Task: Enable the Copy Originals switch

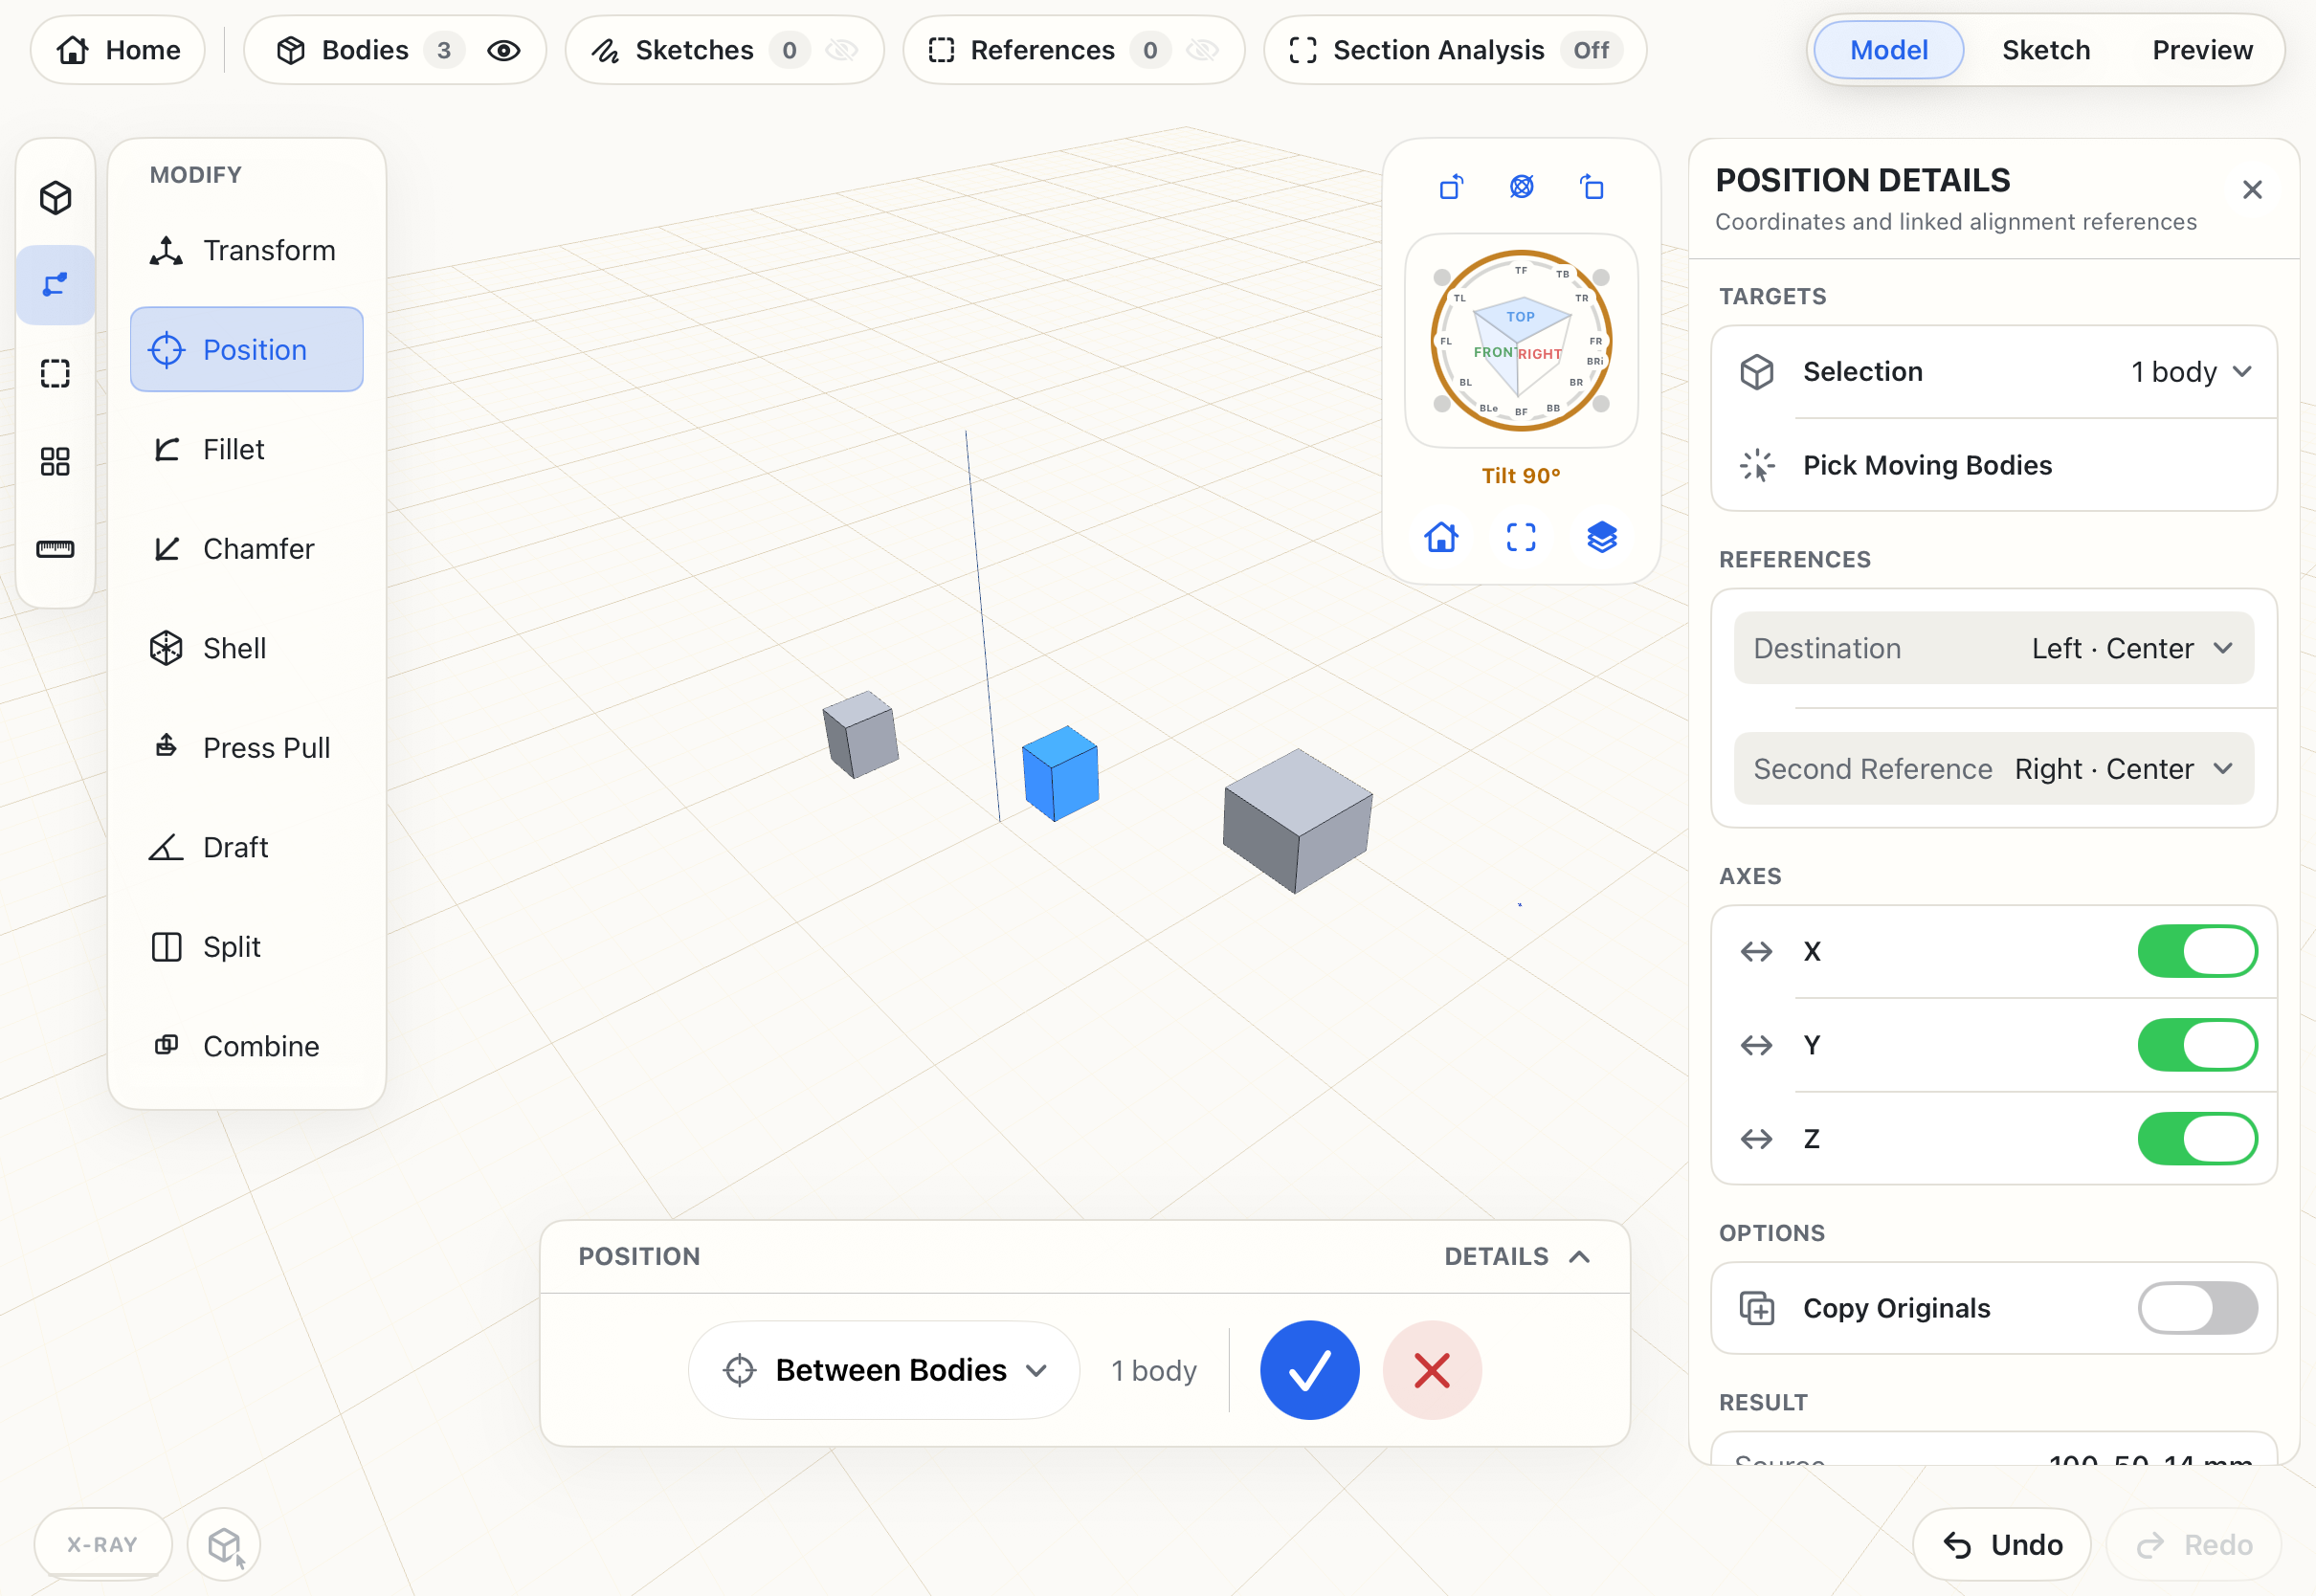Action: coord(2197,1308)
